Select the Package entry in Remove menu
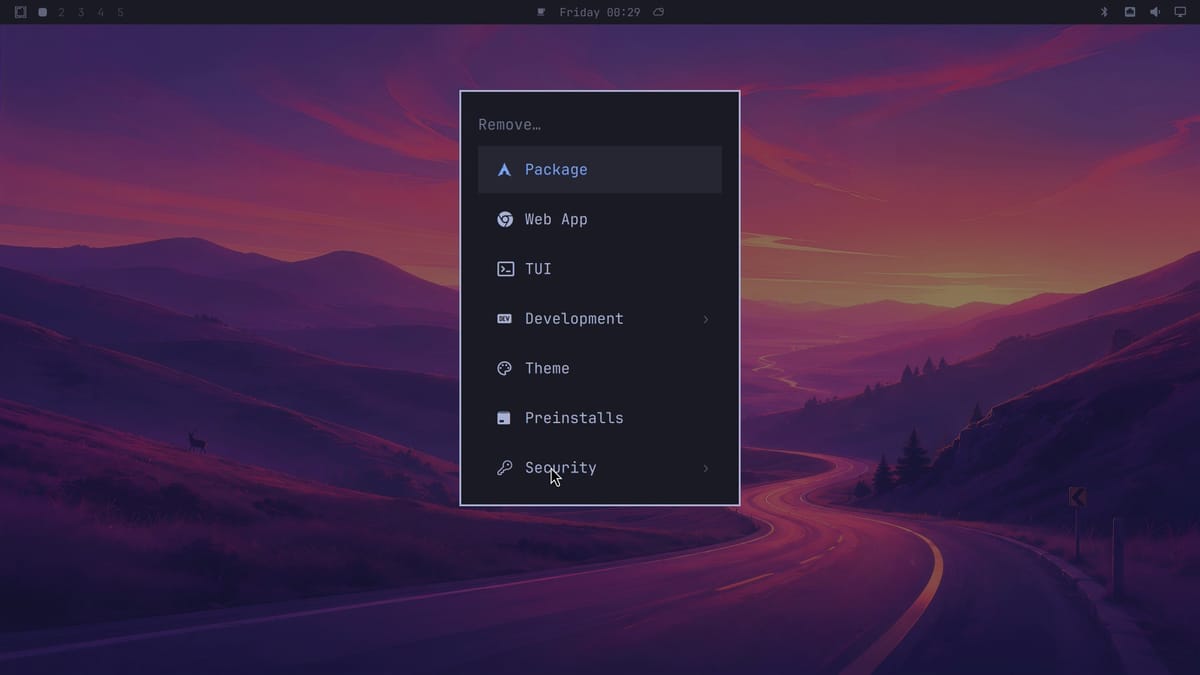Image resolution: width=1200 pixels, height=675 pixels. coord(600,169)
